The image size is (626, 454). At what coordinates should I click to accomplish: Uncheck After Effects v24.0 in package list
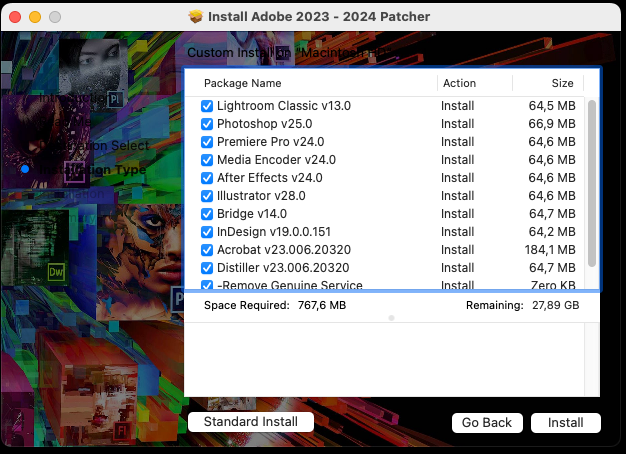207,178
